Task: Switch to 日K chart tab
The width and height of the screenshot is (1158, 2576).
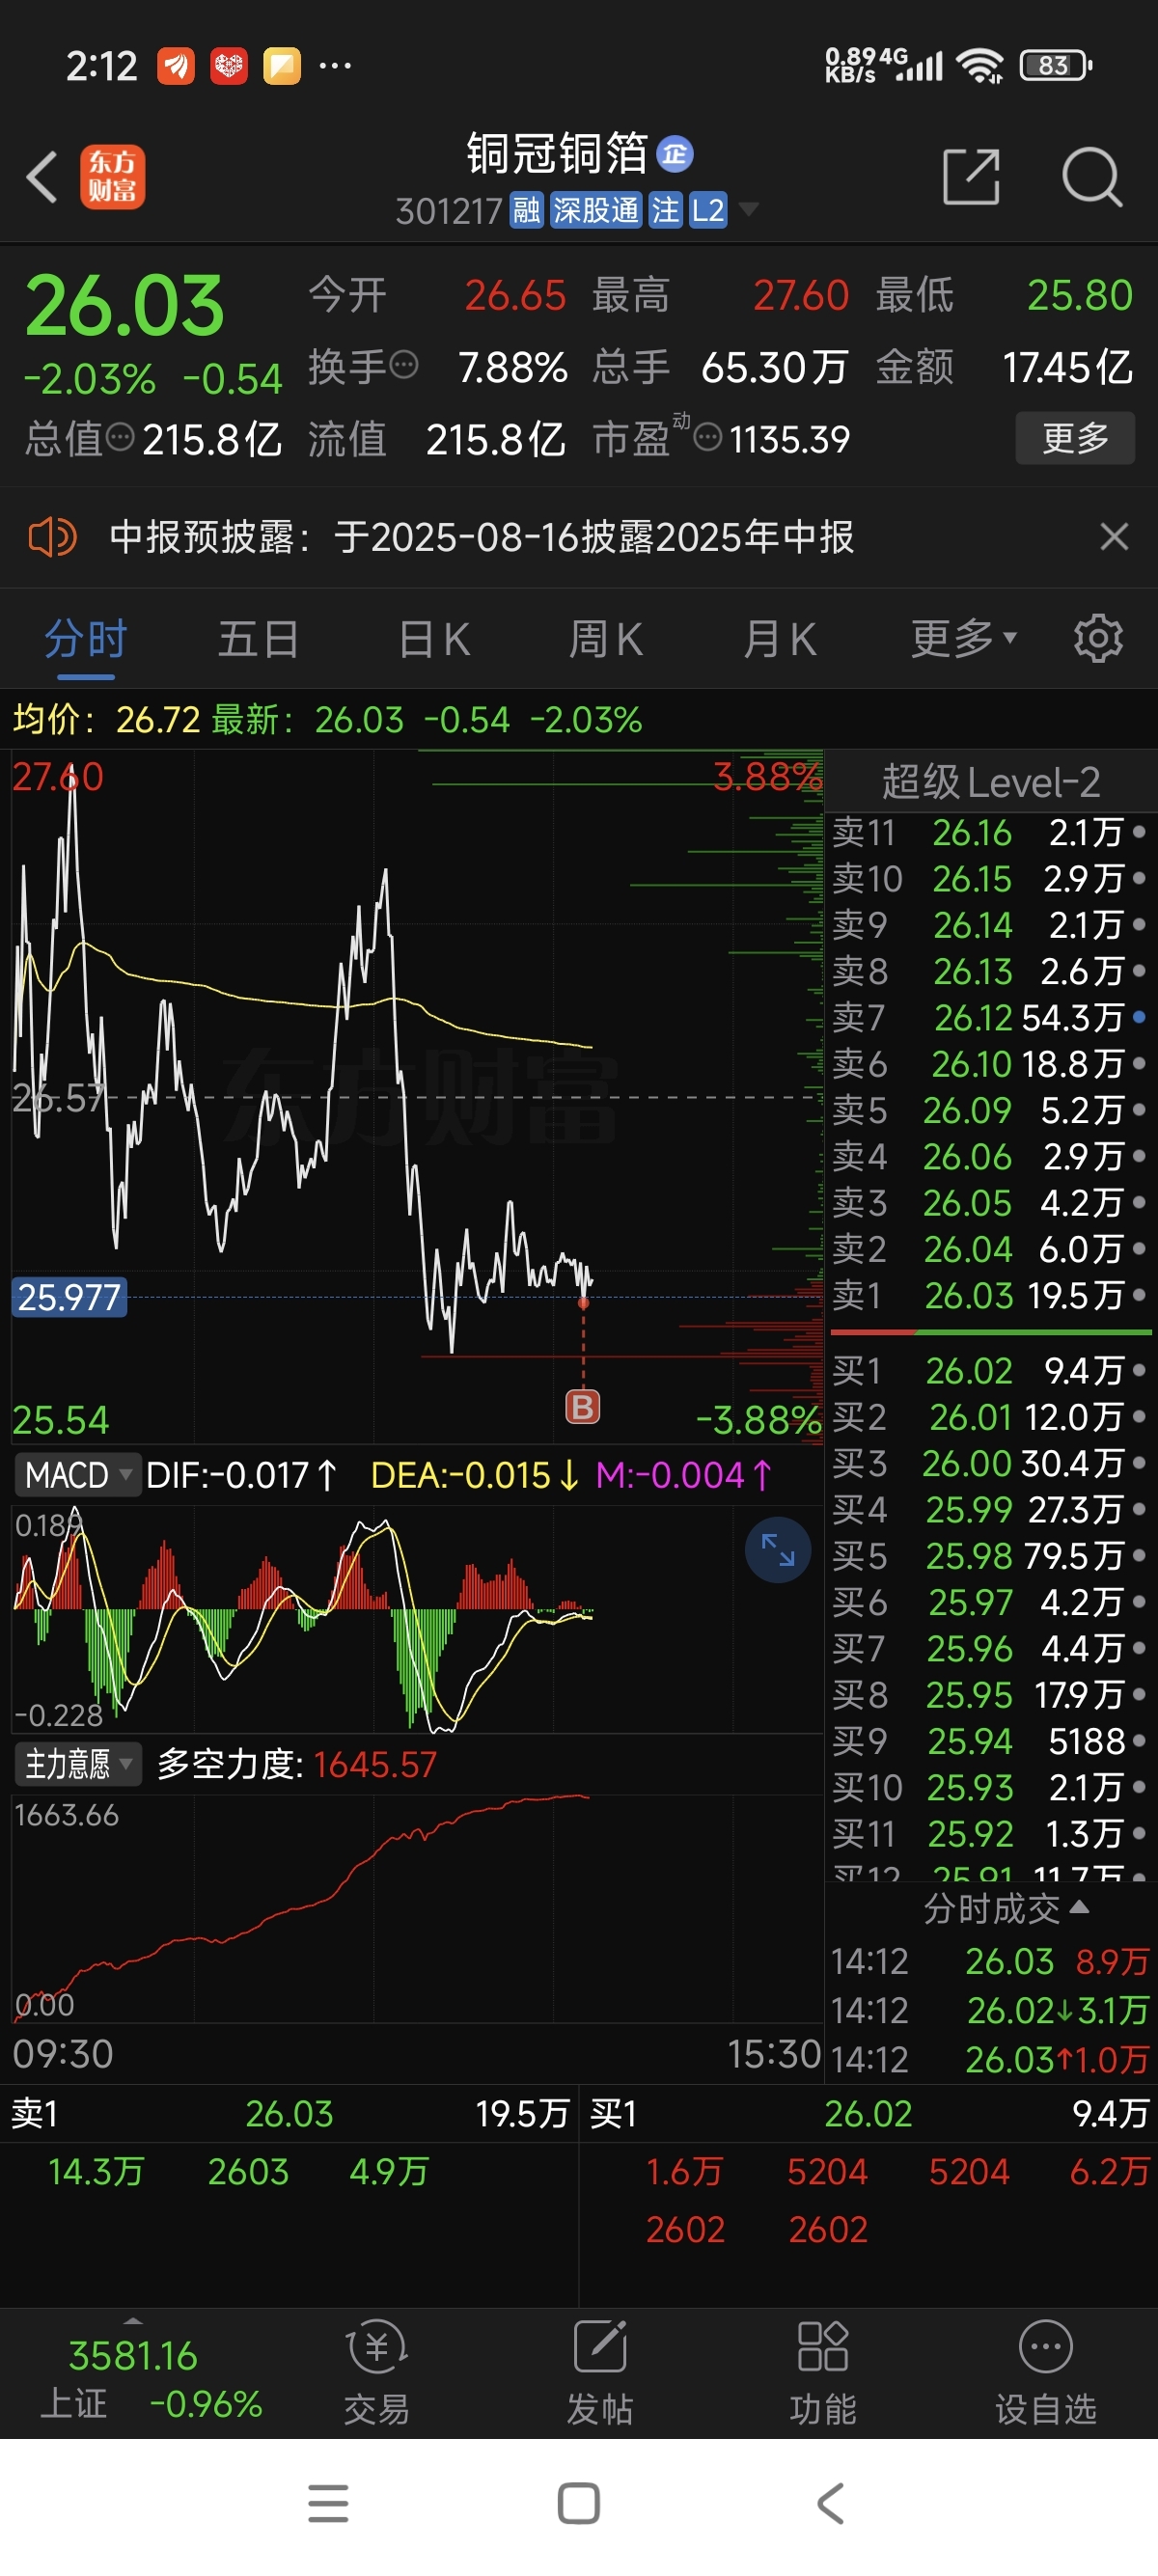Action: point(434,639)
